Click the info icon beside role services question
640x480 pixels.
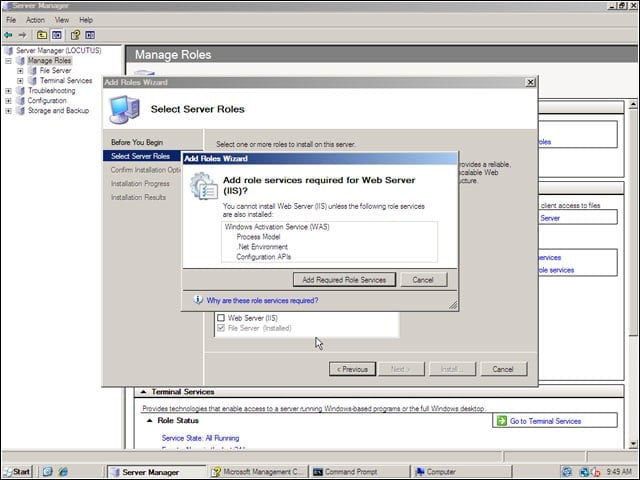(198, 300)
